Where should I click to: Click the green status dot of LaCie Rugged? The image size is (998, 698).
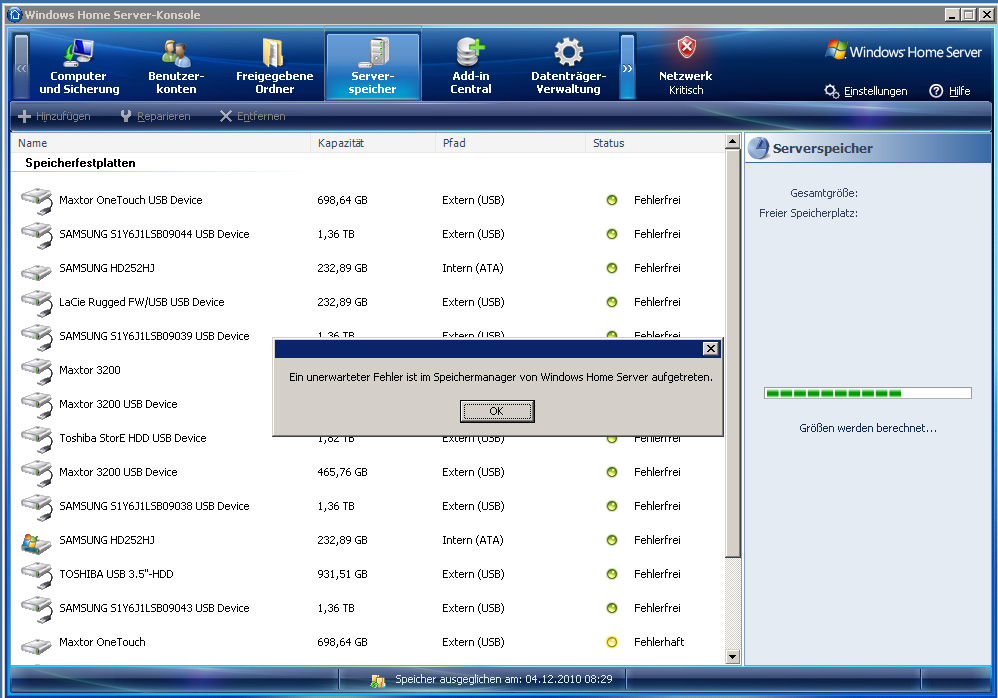612,302
